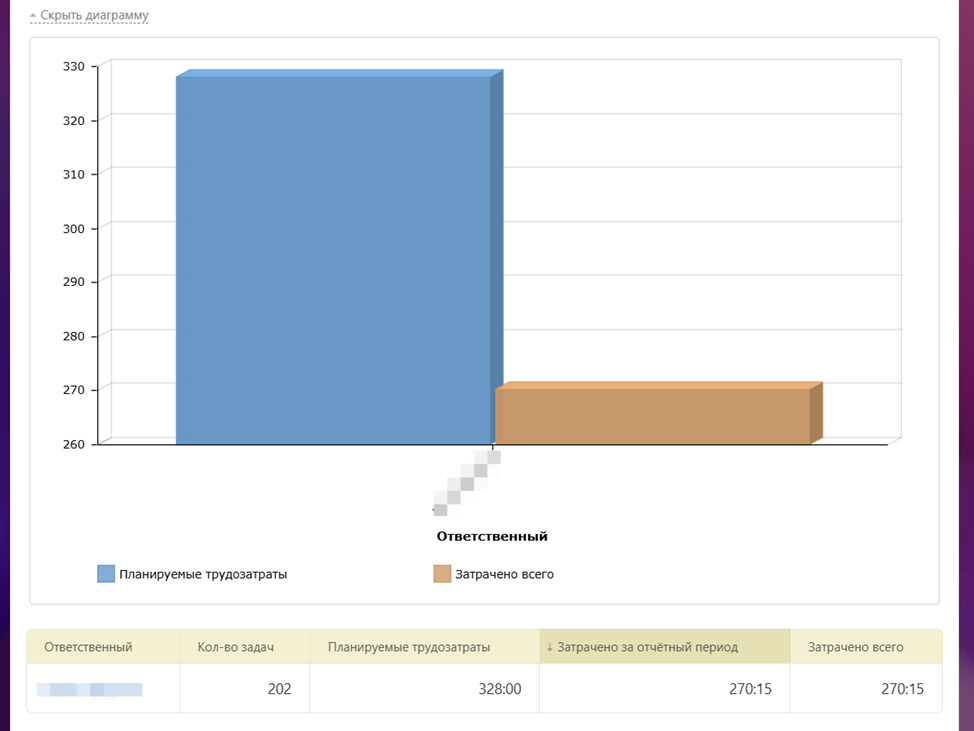Collapse chart using arrow before "Скрыть диаграмму"

tap(33, 17)
